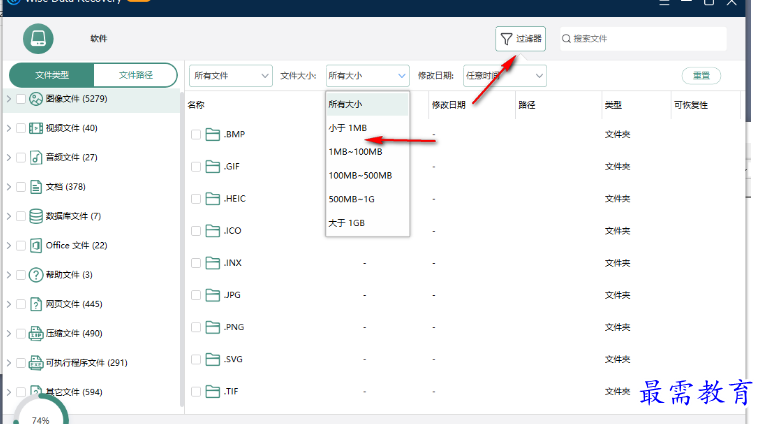Click the 音频文件 music note icon
Image resolution: width=761 pixels, height=424 pixels.
36,158
